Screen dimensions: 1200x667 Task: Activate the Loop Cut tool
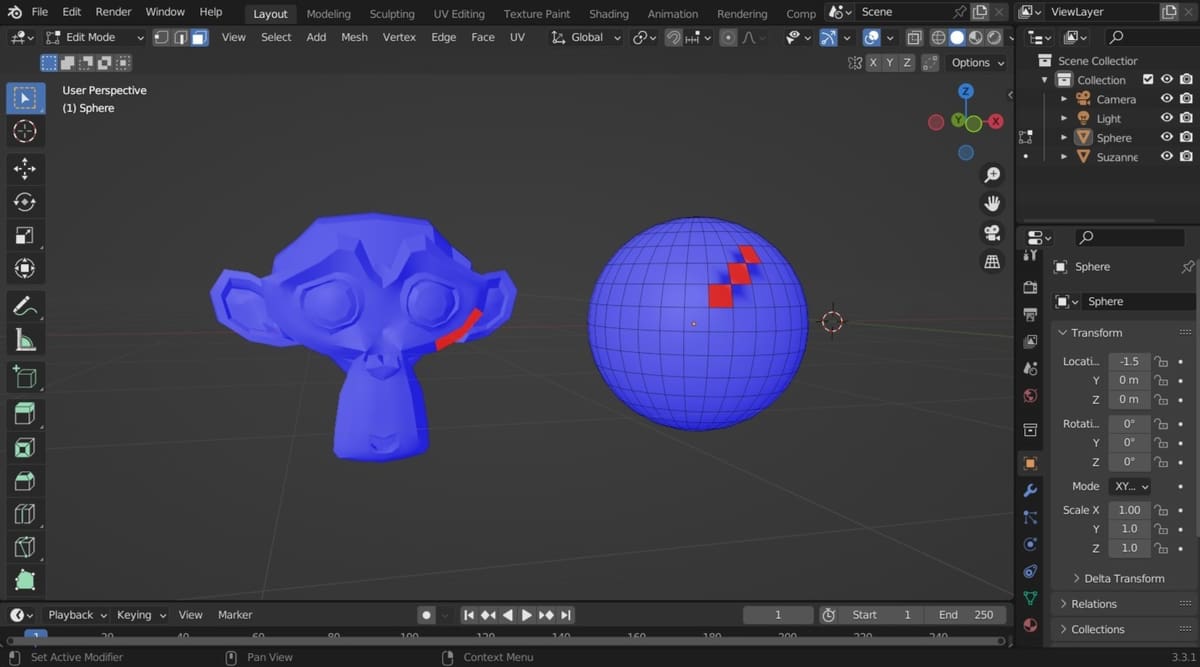click(x=25, y=514)
